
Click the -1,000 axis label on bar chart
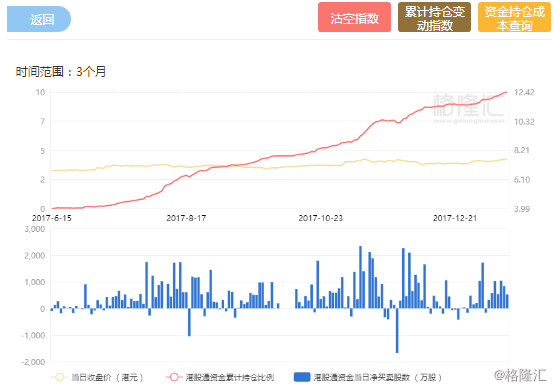pyautogui.click(x=33, y=335)
